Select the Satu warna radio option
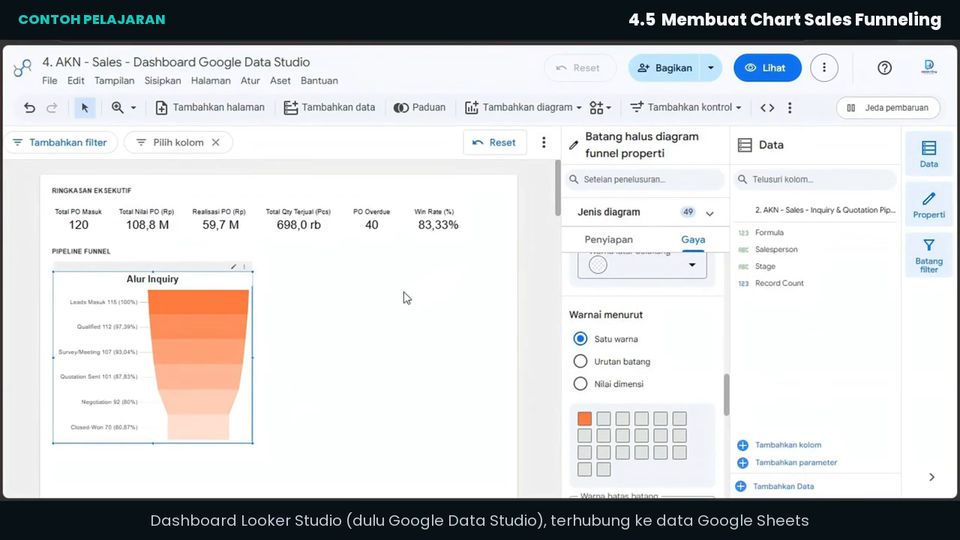The image size is (960, 540). [x=580, y=339]
